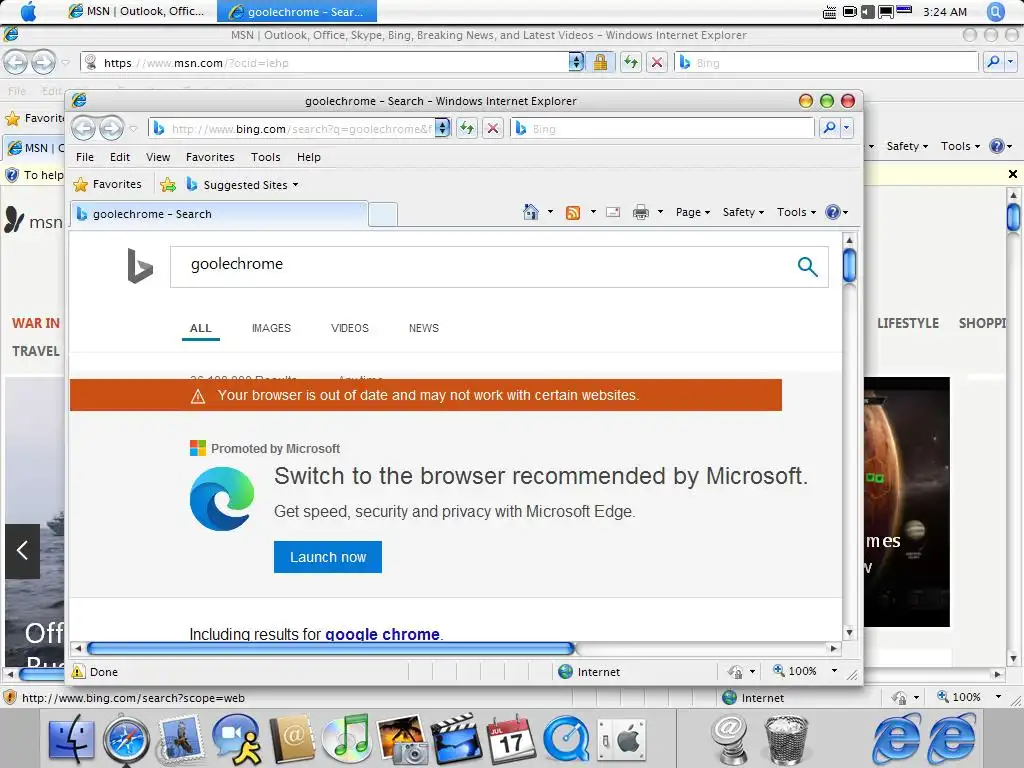Click the Favorites button with star
The image size is (1024, 768).
click(108, 184)
